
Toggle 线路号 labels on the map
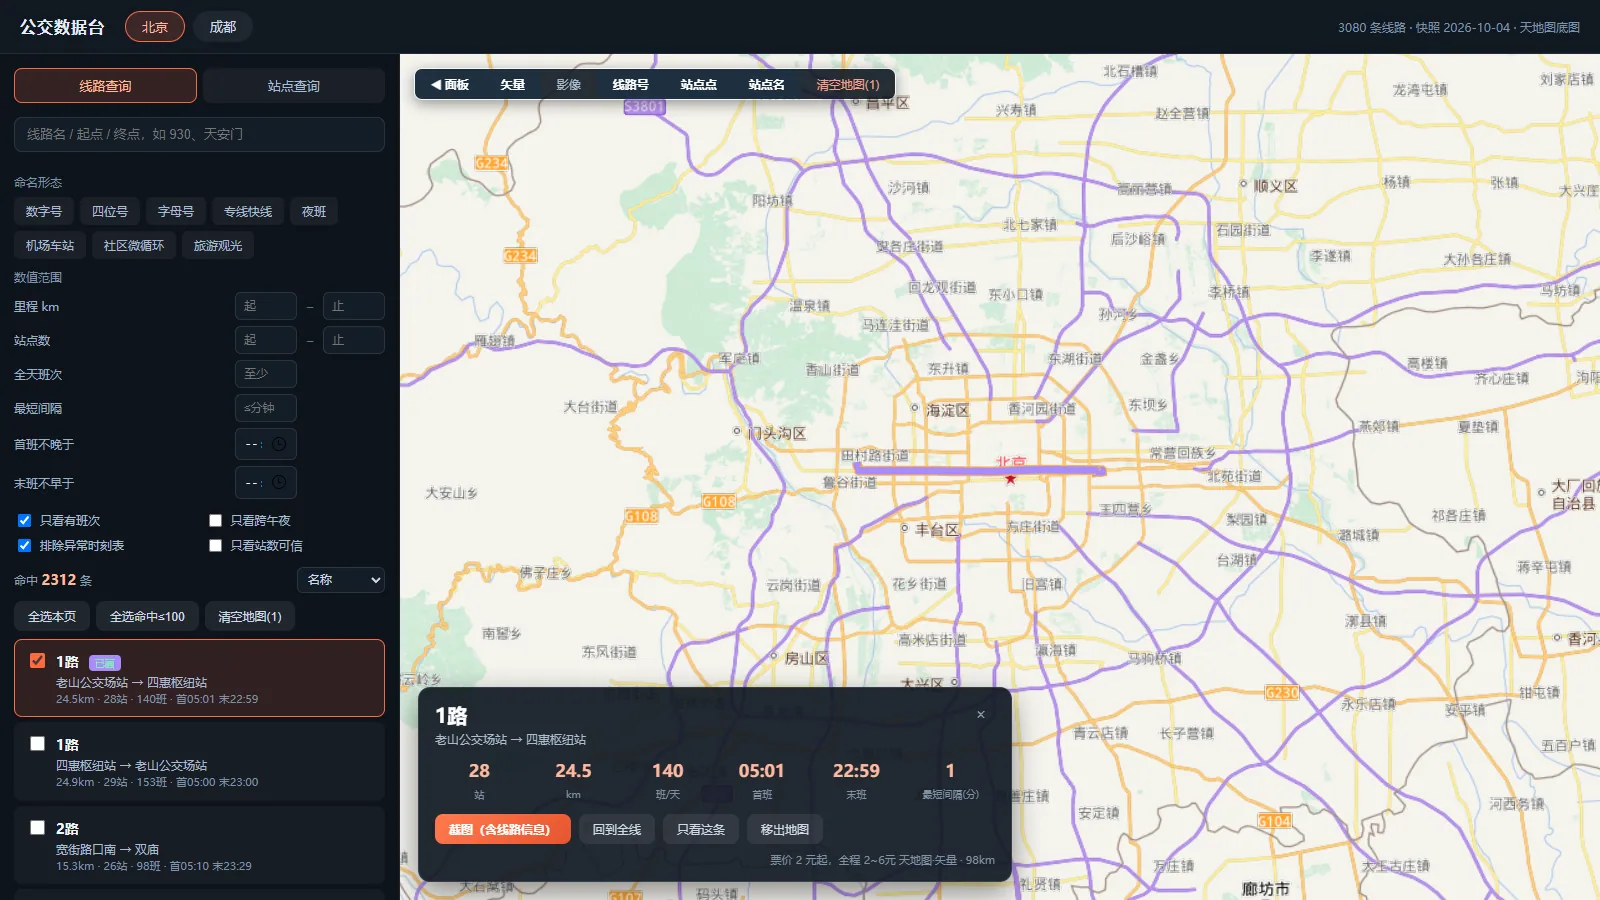[x=631, y=85]
